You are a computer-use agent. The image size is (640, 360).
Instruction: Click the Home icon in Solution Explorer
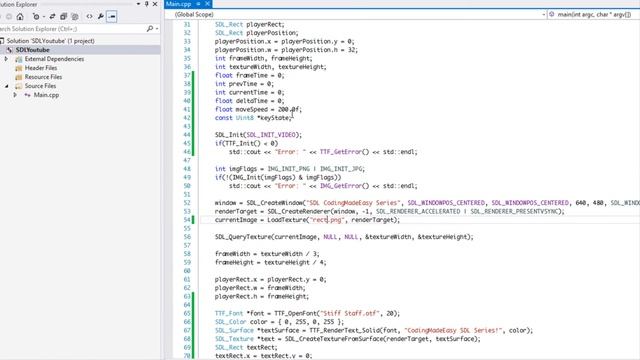click(x=20, y=17)
